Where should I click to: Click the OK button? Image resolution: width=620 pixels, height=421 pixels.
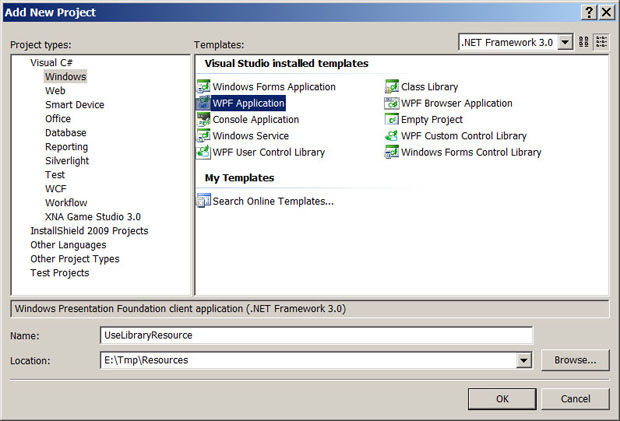(502, 399)
